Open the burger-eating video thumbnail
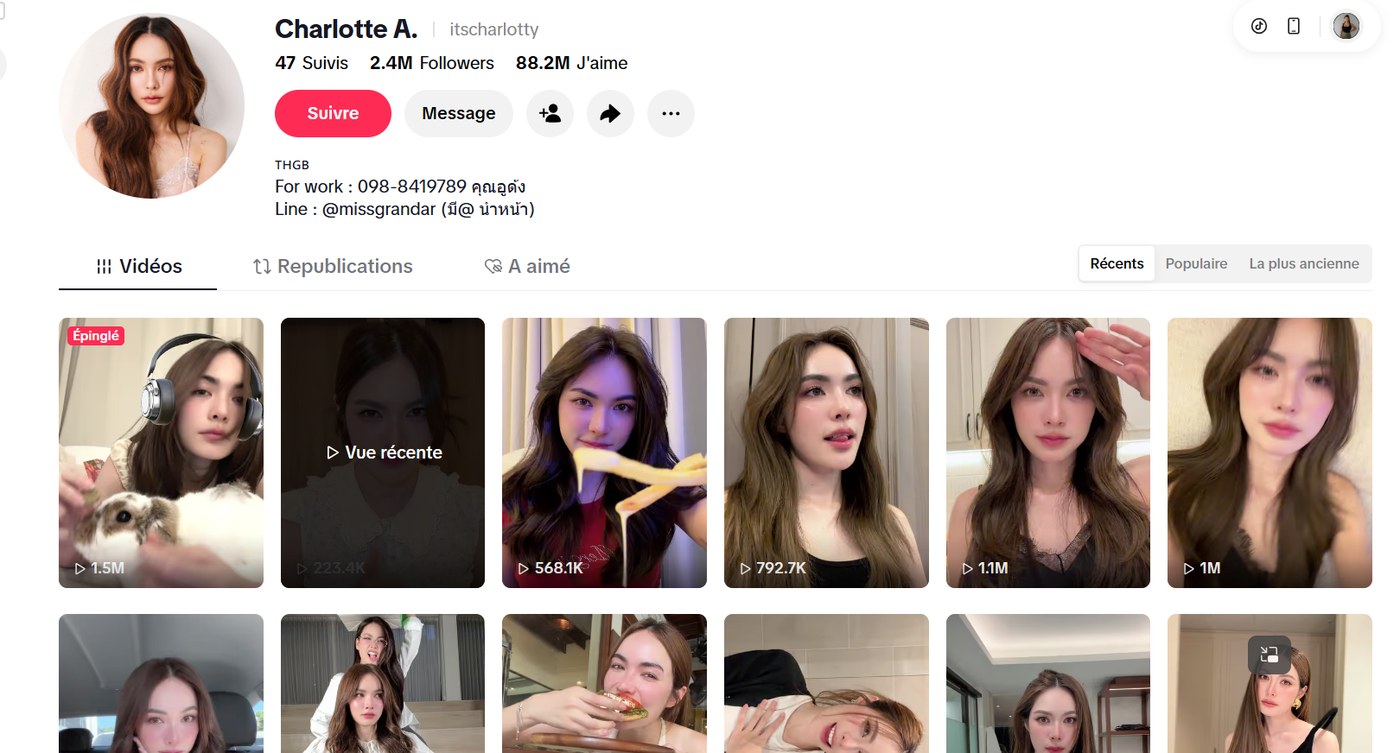Screen dimensions: 1400x753 pos(604,684)
